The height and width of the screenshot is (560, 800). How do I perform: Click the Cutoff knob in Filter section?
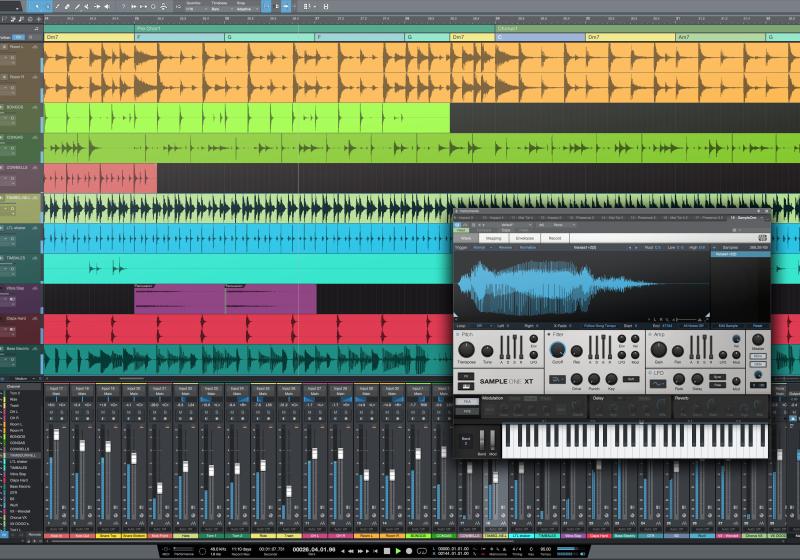558,349
